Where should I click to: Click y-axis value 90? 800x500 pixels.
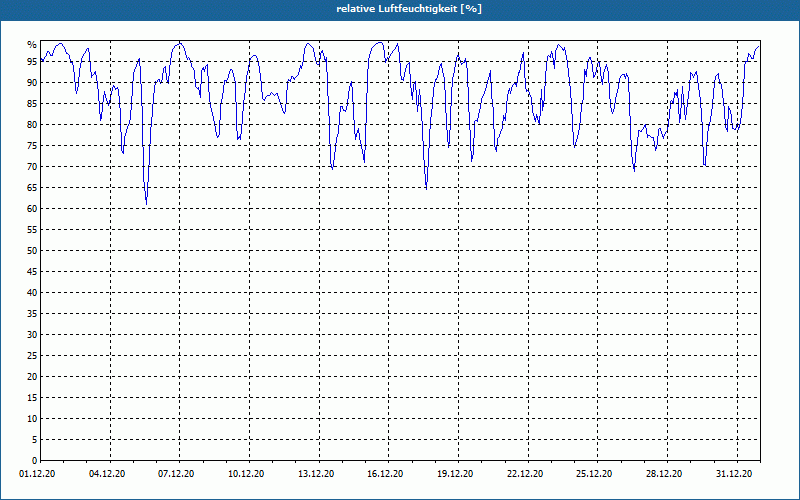32,83
